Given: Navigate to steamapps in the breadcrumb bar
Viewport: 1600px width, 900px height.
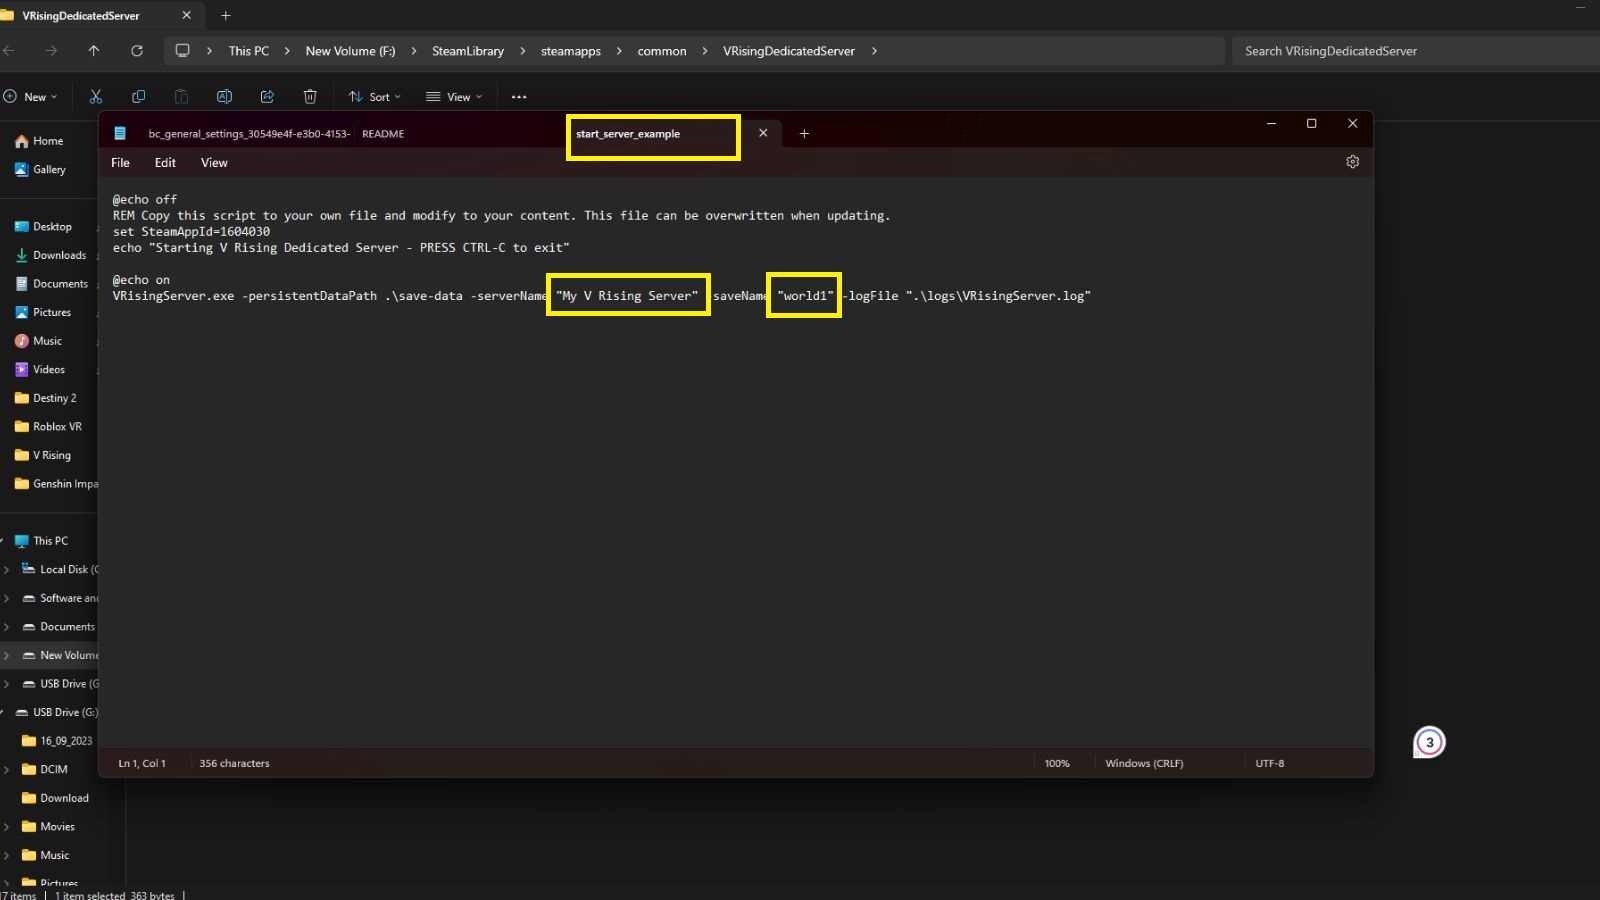Looking at the screenshot, I should pyautogui.click(x=570, y=51).
